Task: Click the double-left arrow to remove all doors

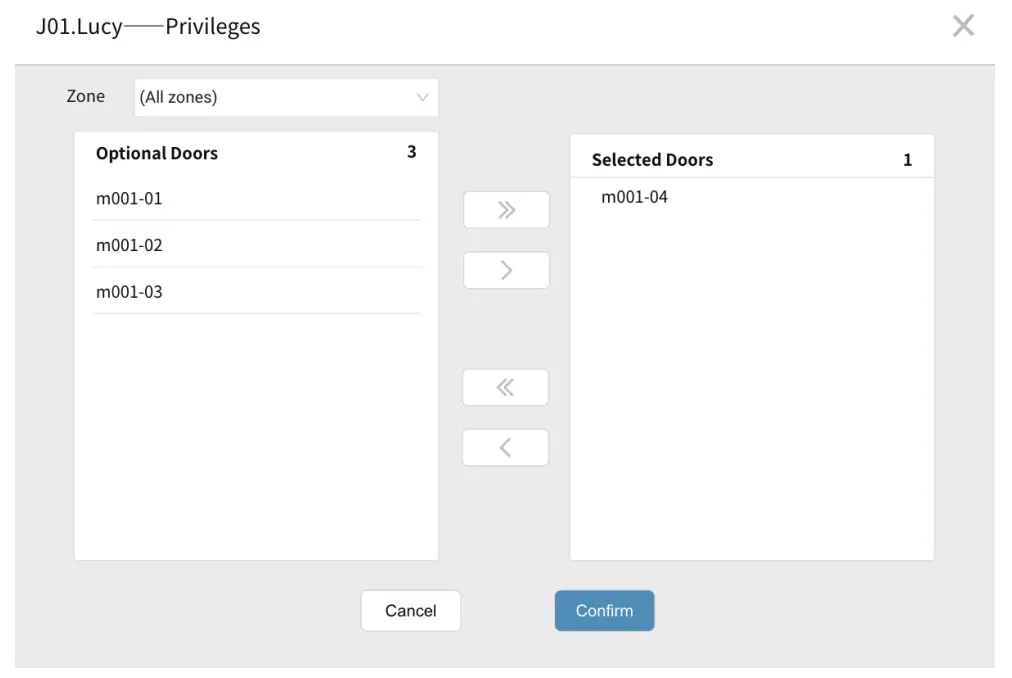Action: click(x=505, y=388)
